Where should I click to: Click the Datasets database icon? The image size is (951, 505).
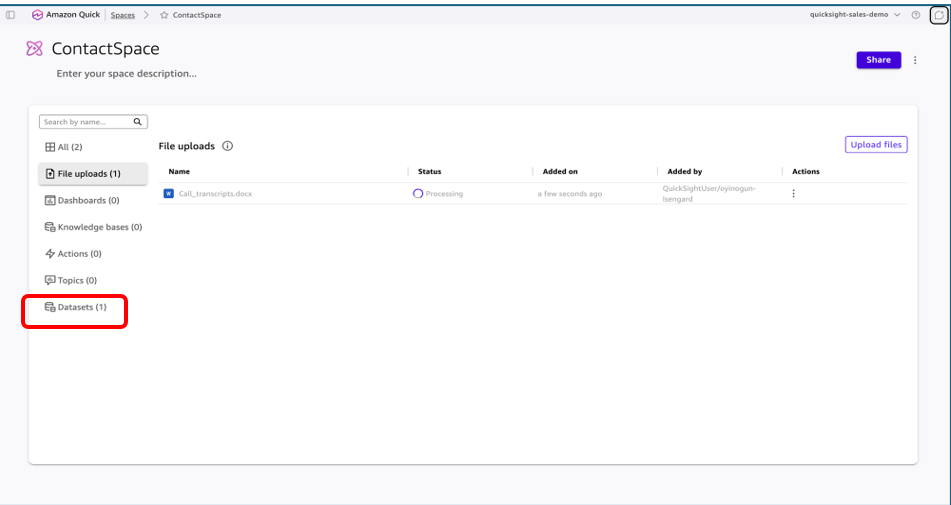click(x=50, y=307)
